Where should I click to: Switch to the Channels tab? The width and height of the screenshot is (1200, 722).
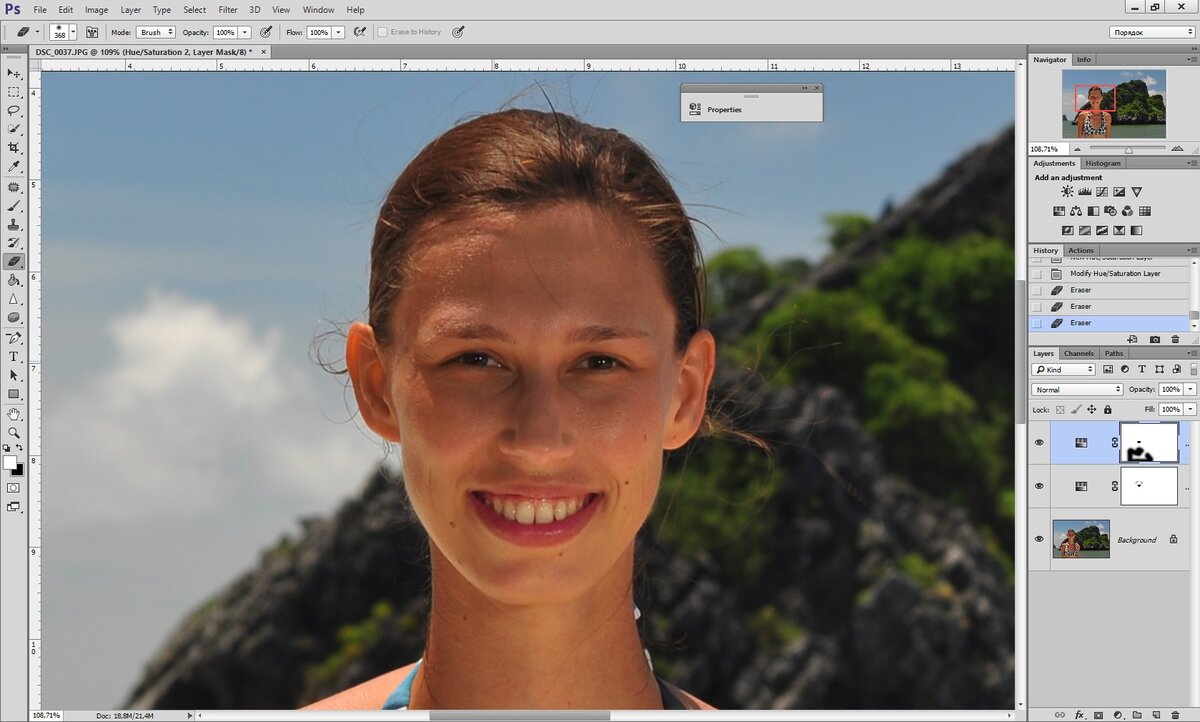coord(1078,353)
